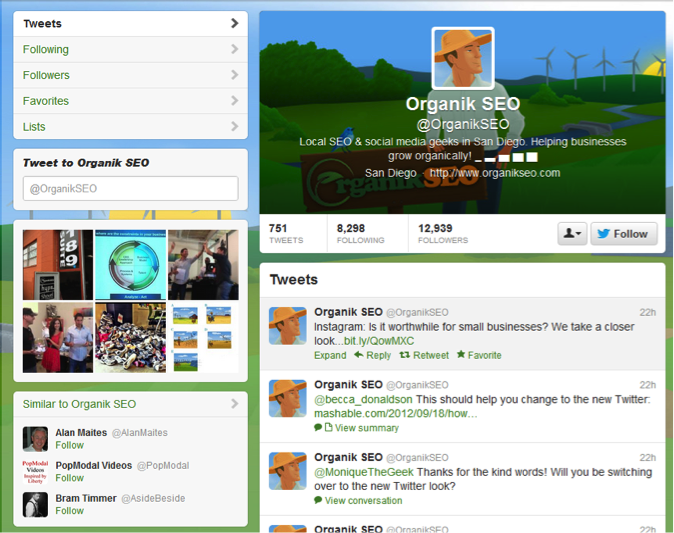This screenshot has height=533, width=674.
Task: Retweet the Instagram tweet
Action: click(x=424, y=355)
